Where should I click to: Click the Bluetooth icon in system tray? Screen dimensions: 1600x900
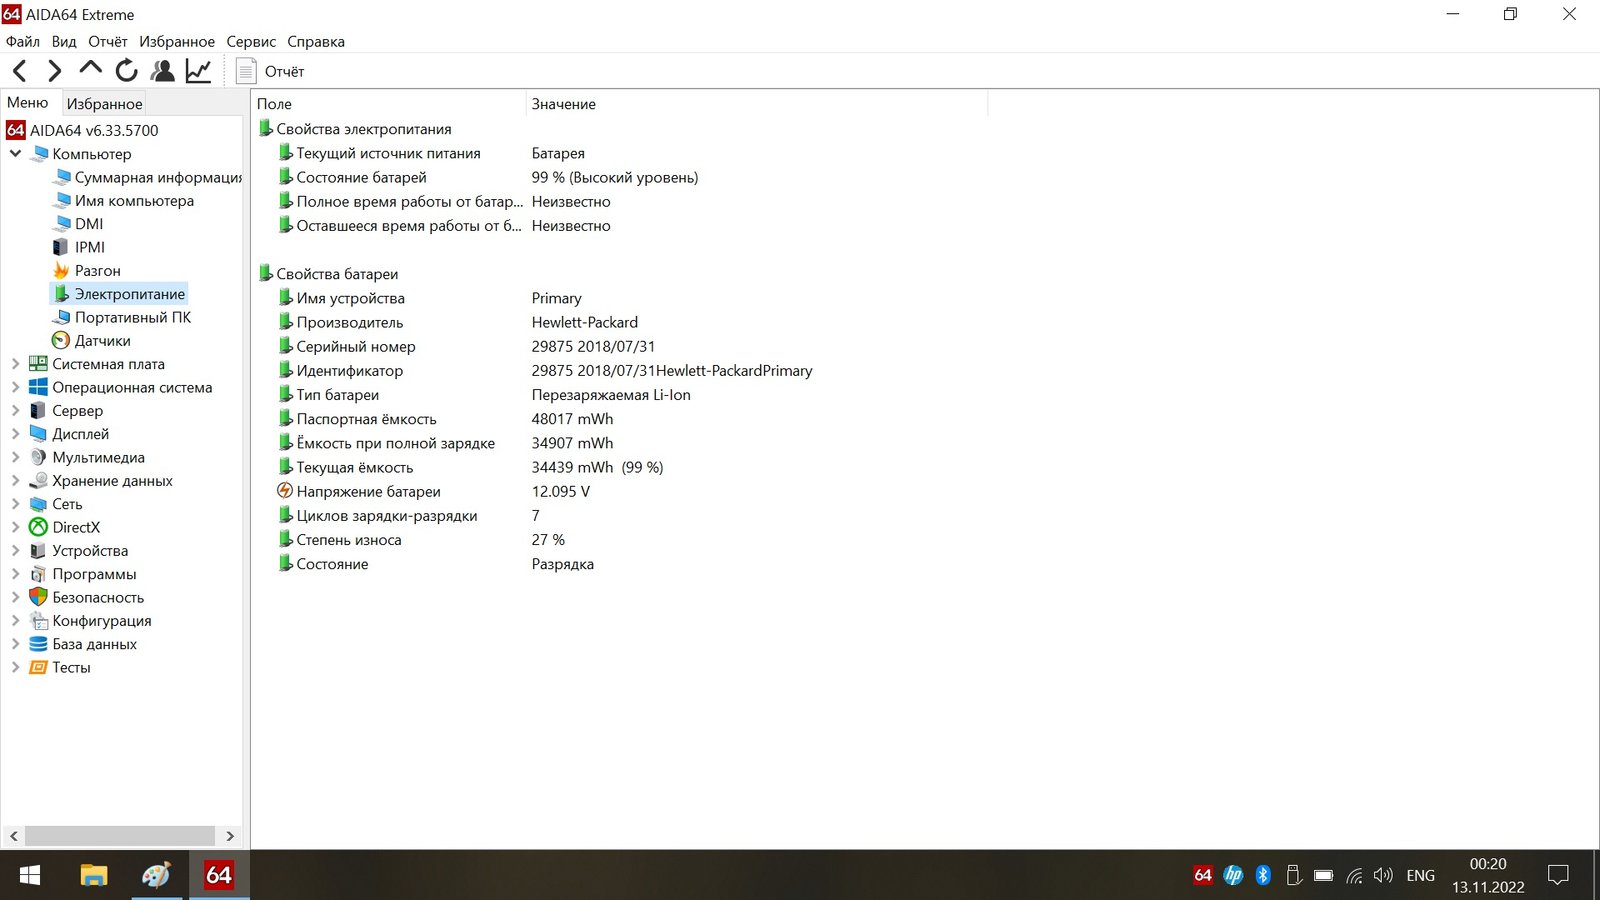click(x=1263, y=875)
